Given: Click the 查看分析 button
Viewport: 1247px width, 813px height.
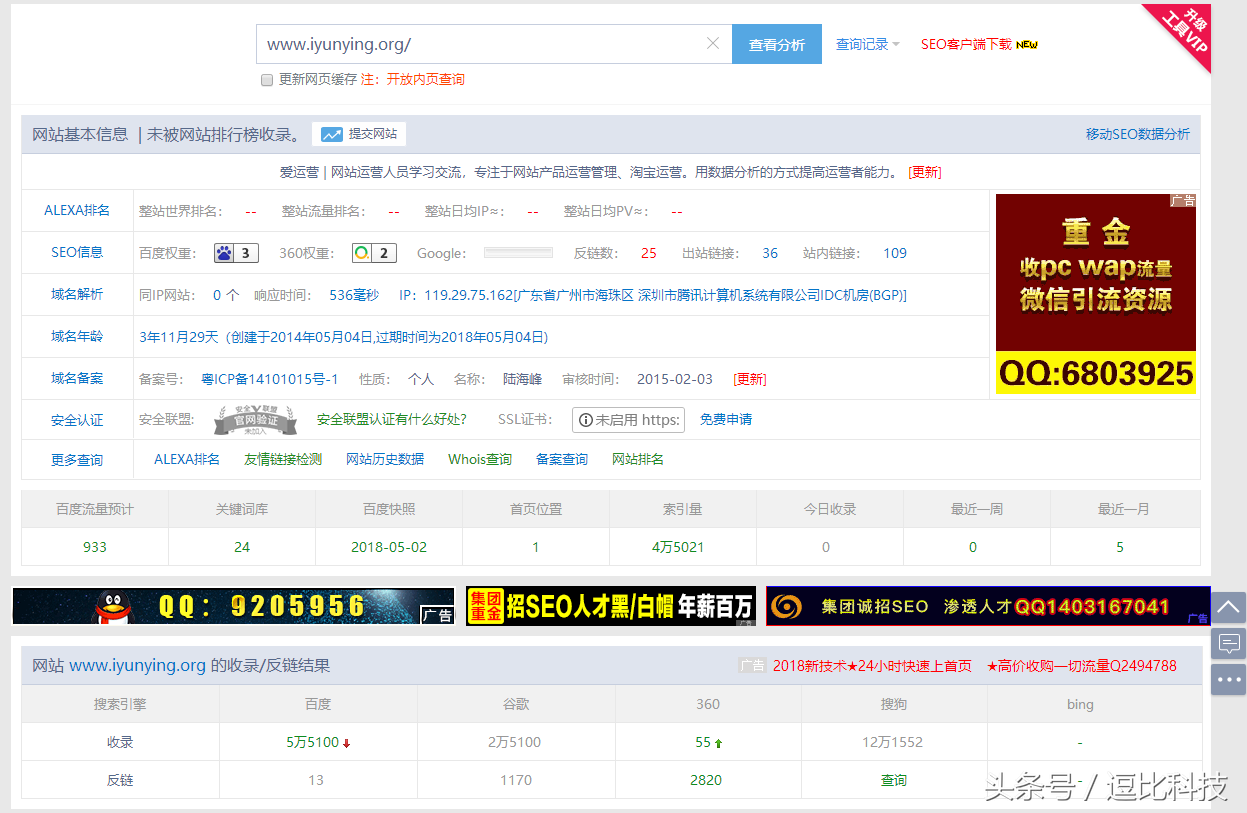Looking at the screenshot, I should pyautogui.click(x=777, y=44).
